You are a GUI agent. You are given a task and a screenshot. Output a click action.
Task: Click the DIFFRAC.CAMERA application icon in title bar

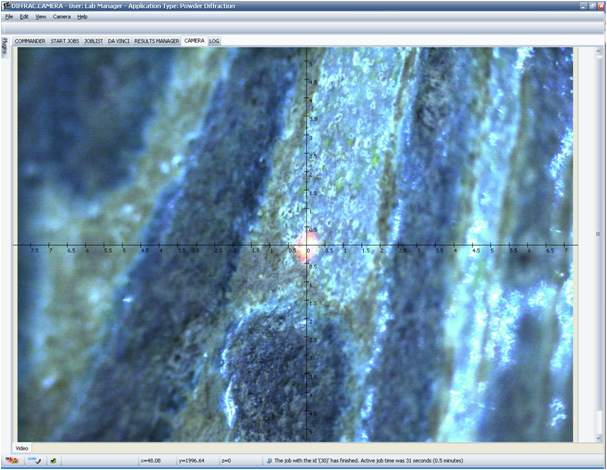pyautogui.click(x=6, y=6)
